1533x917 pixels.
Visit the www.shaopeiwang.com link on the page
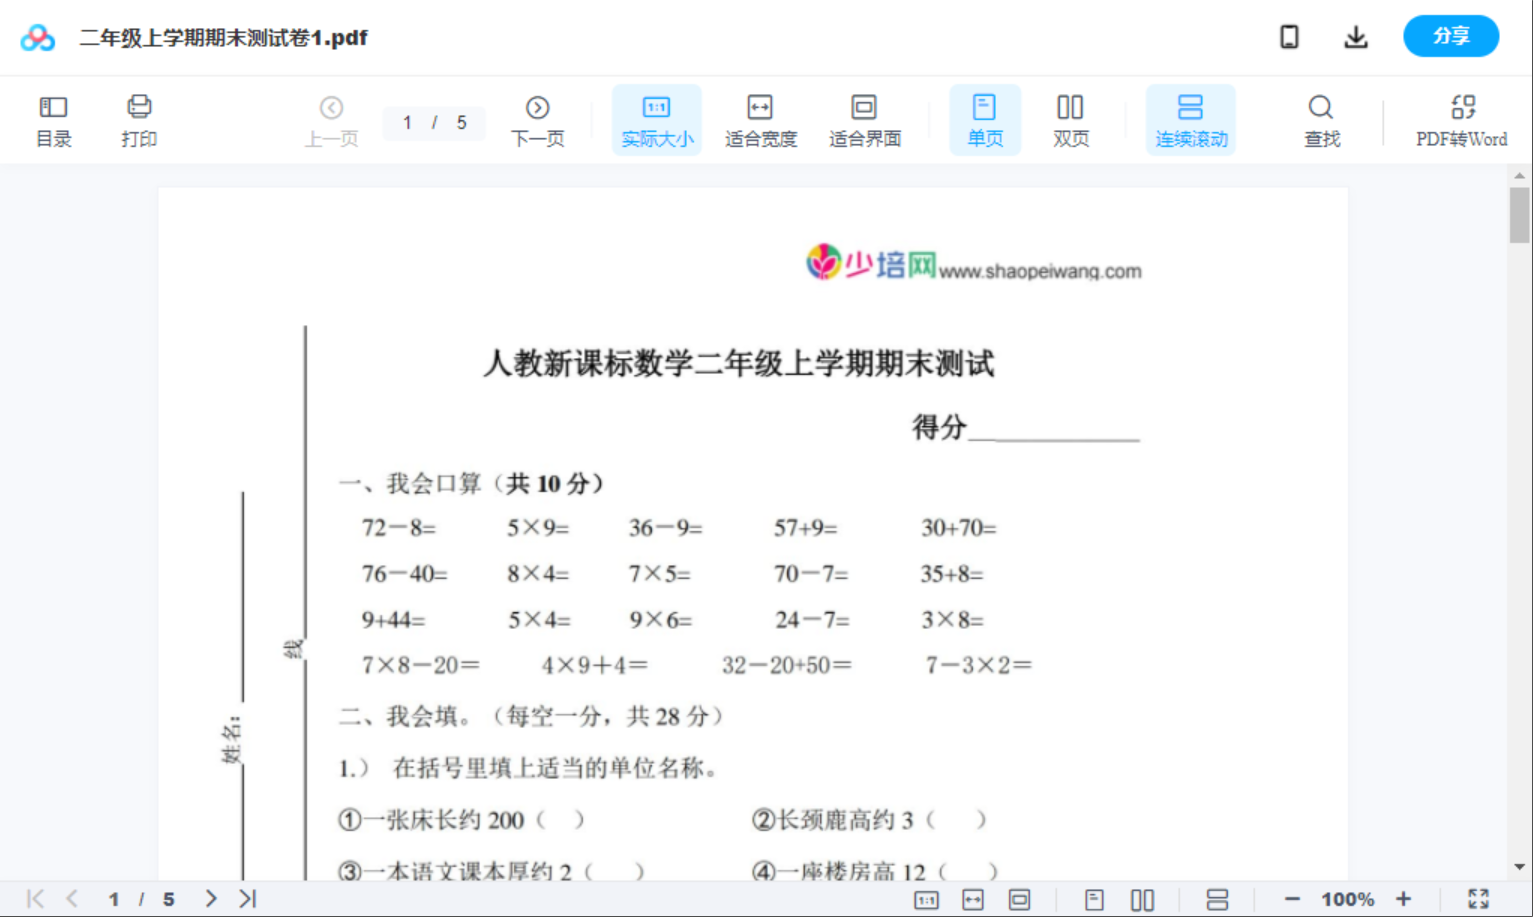pos(1044,269)
